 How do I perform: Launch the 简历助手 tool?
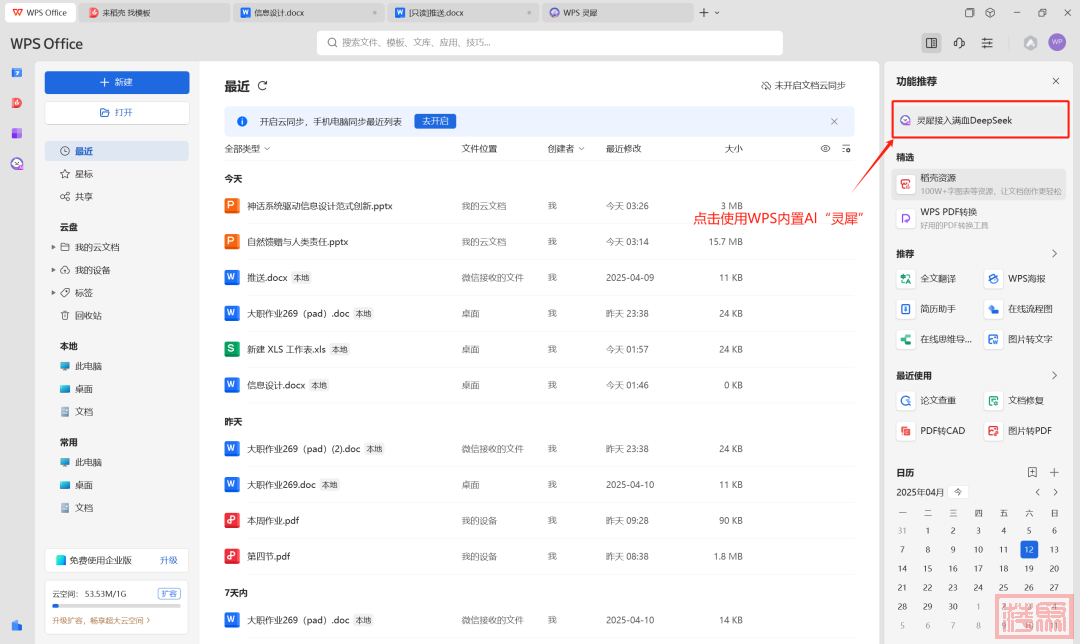click(x=928, y=309)
